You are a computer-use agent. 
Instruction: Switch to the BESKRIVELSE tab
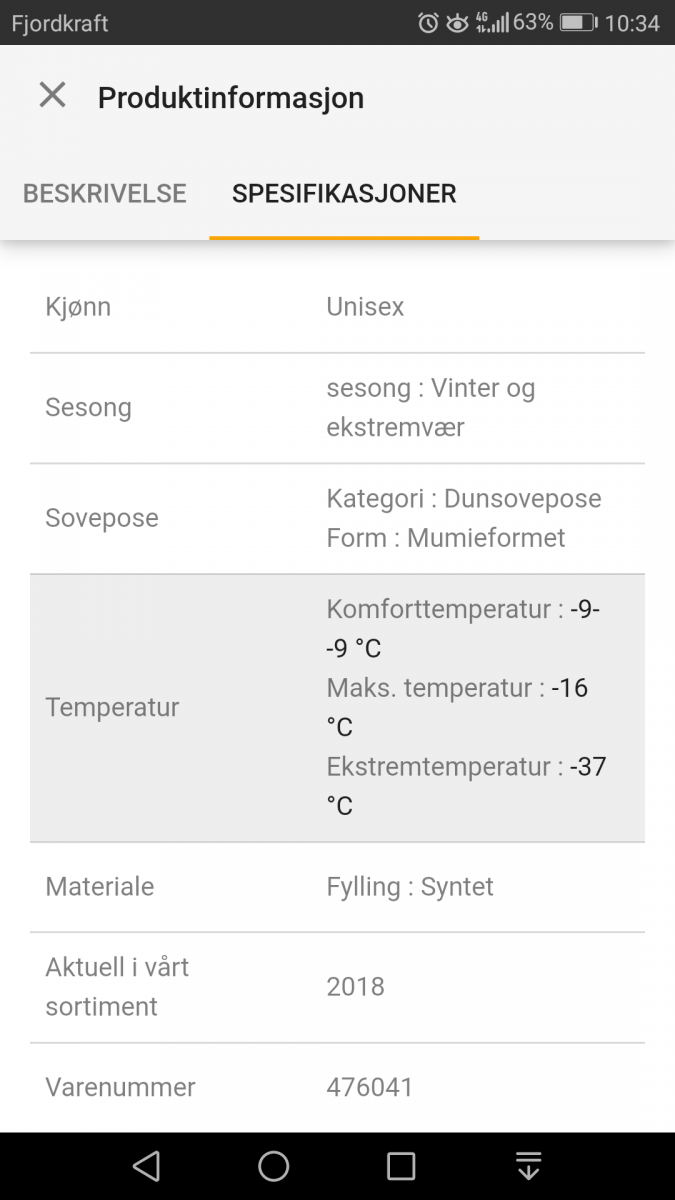105,193
